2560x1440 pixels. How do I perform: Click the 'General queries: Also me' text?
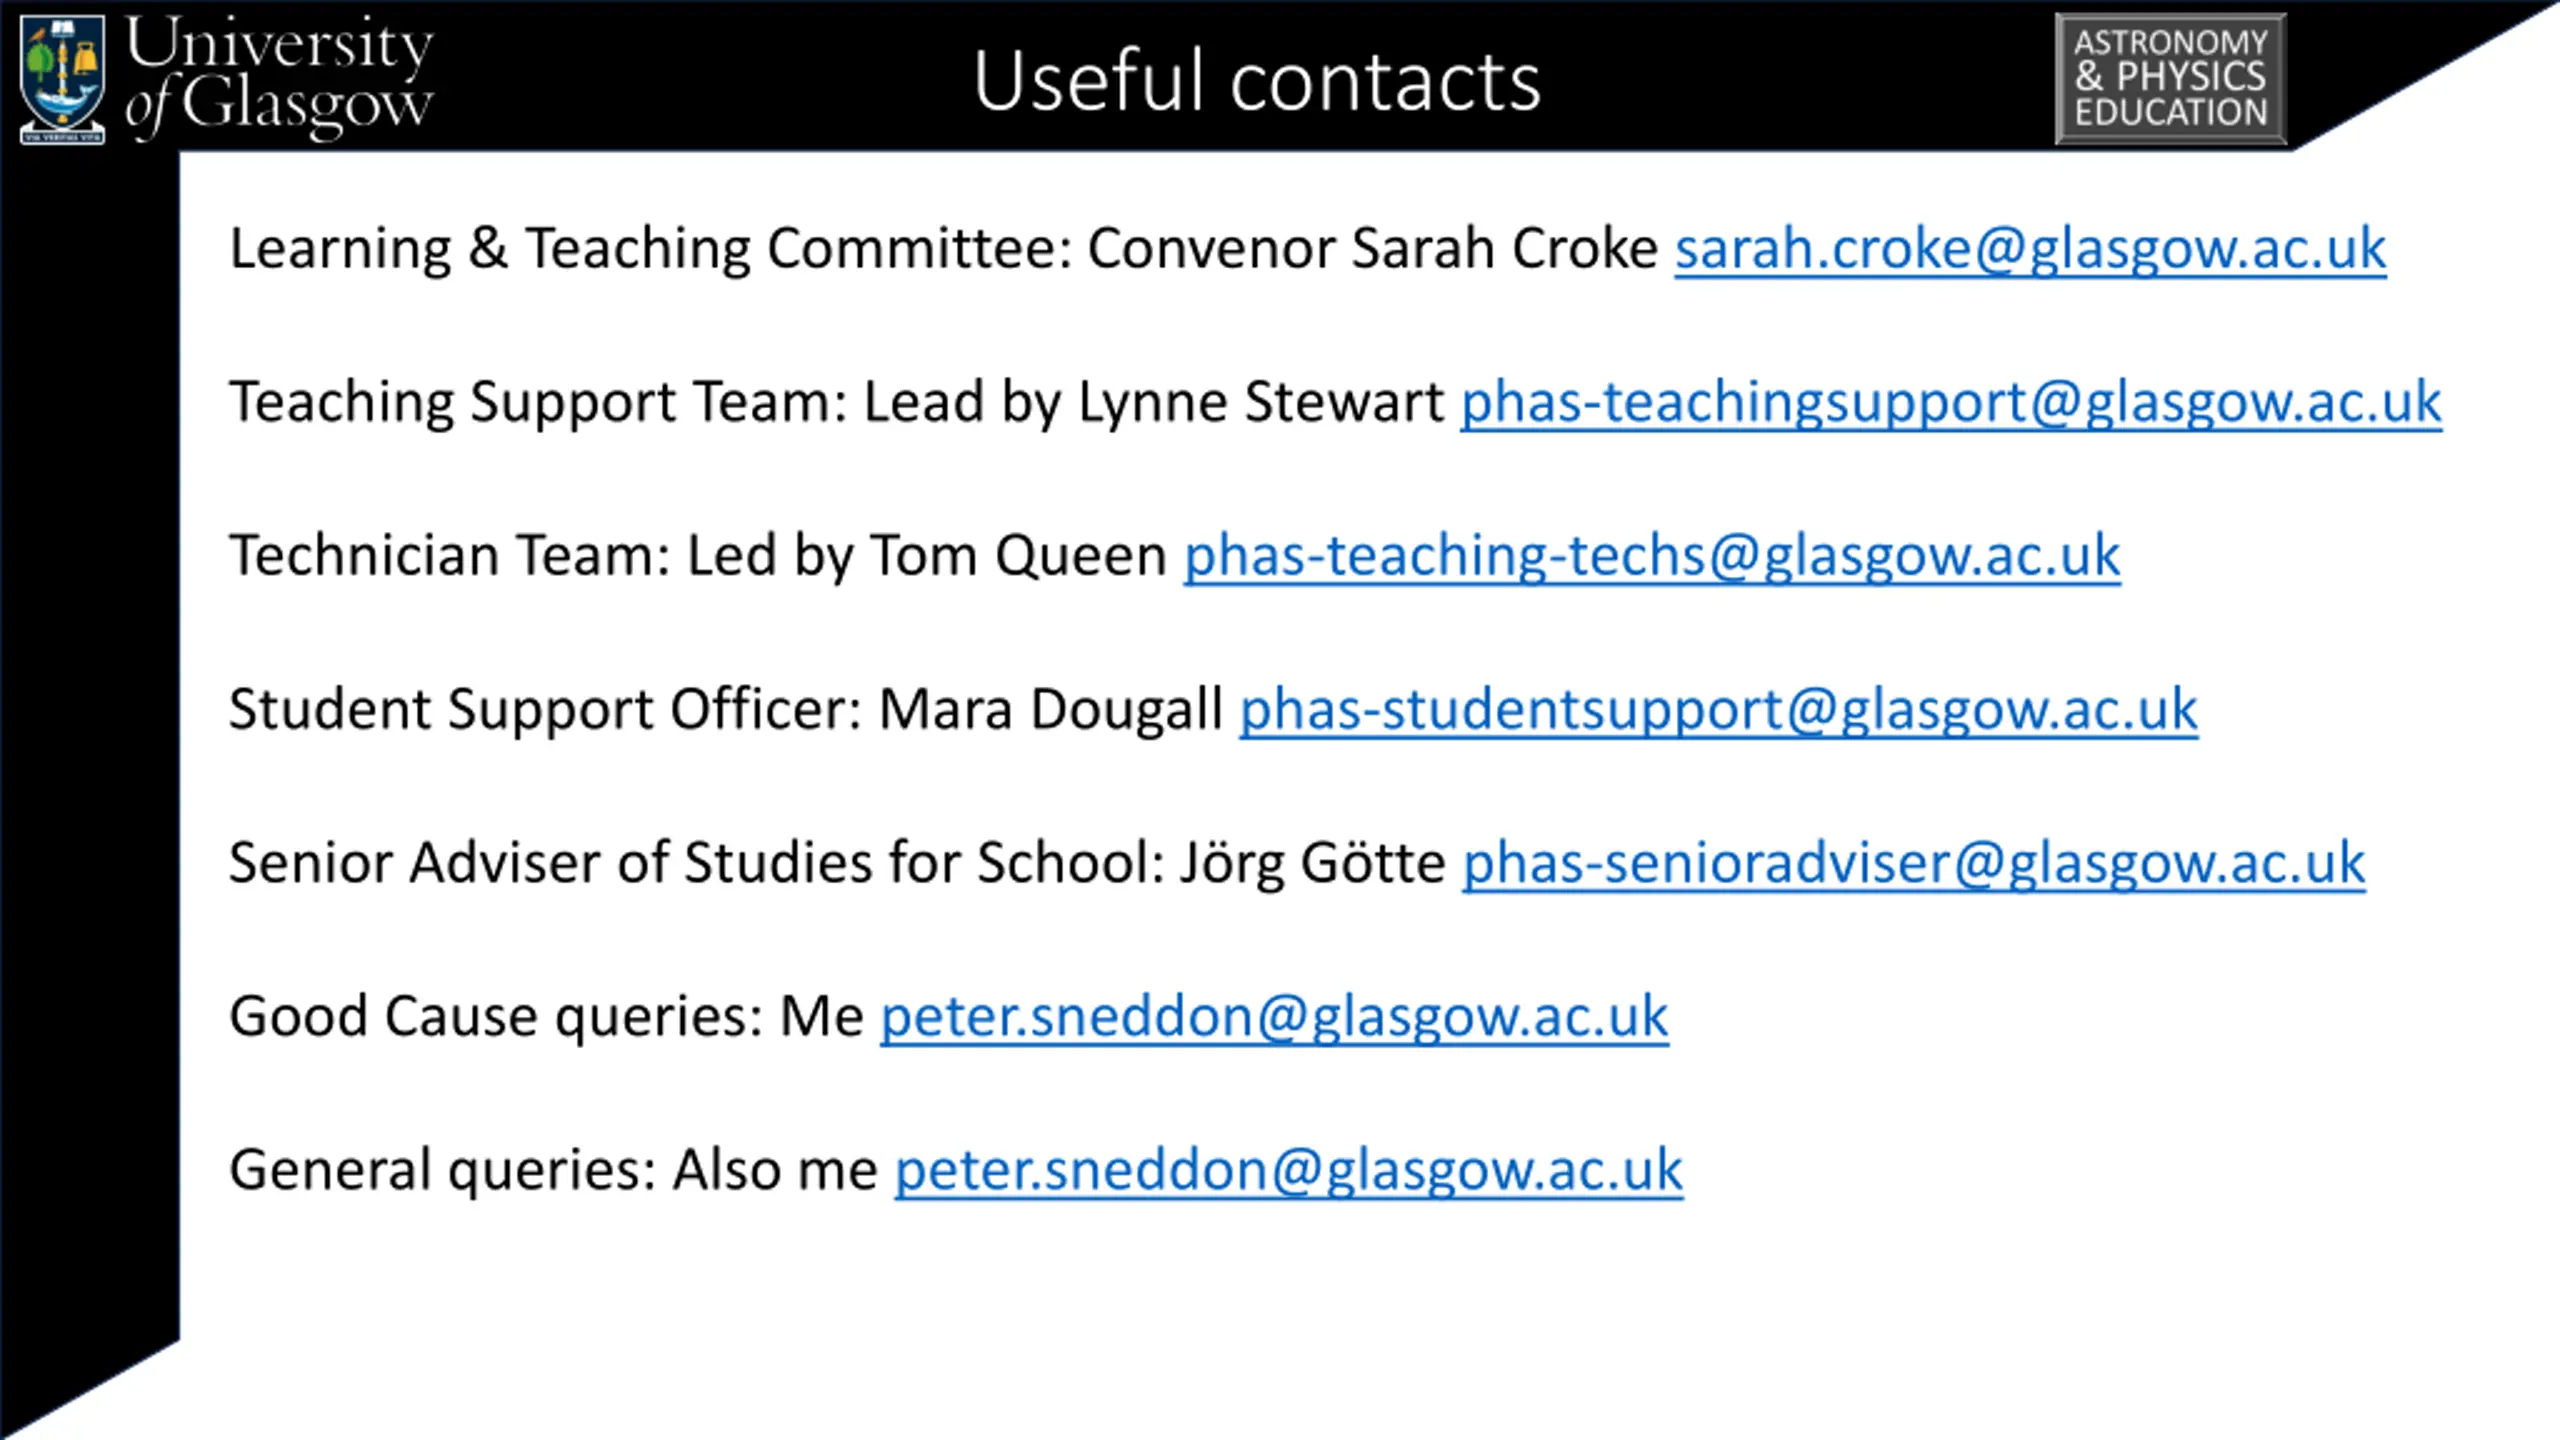pyautogui.click(x=553, y=1171)
